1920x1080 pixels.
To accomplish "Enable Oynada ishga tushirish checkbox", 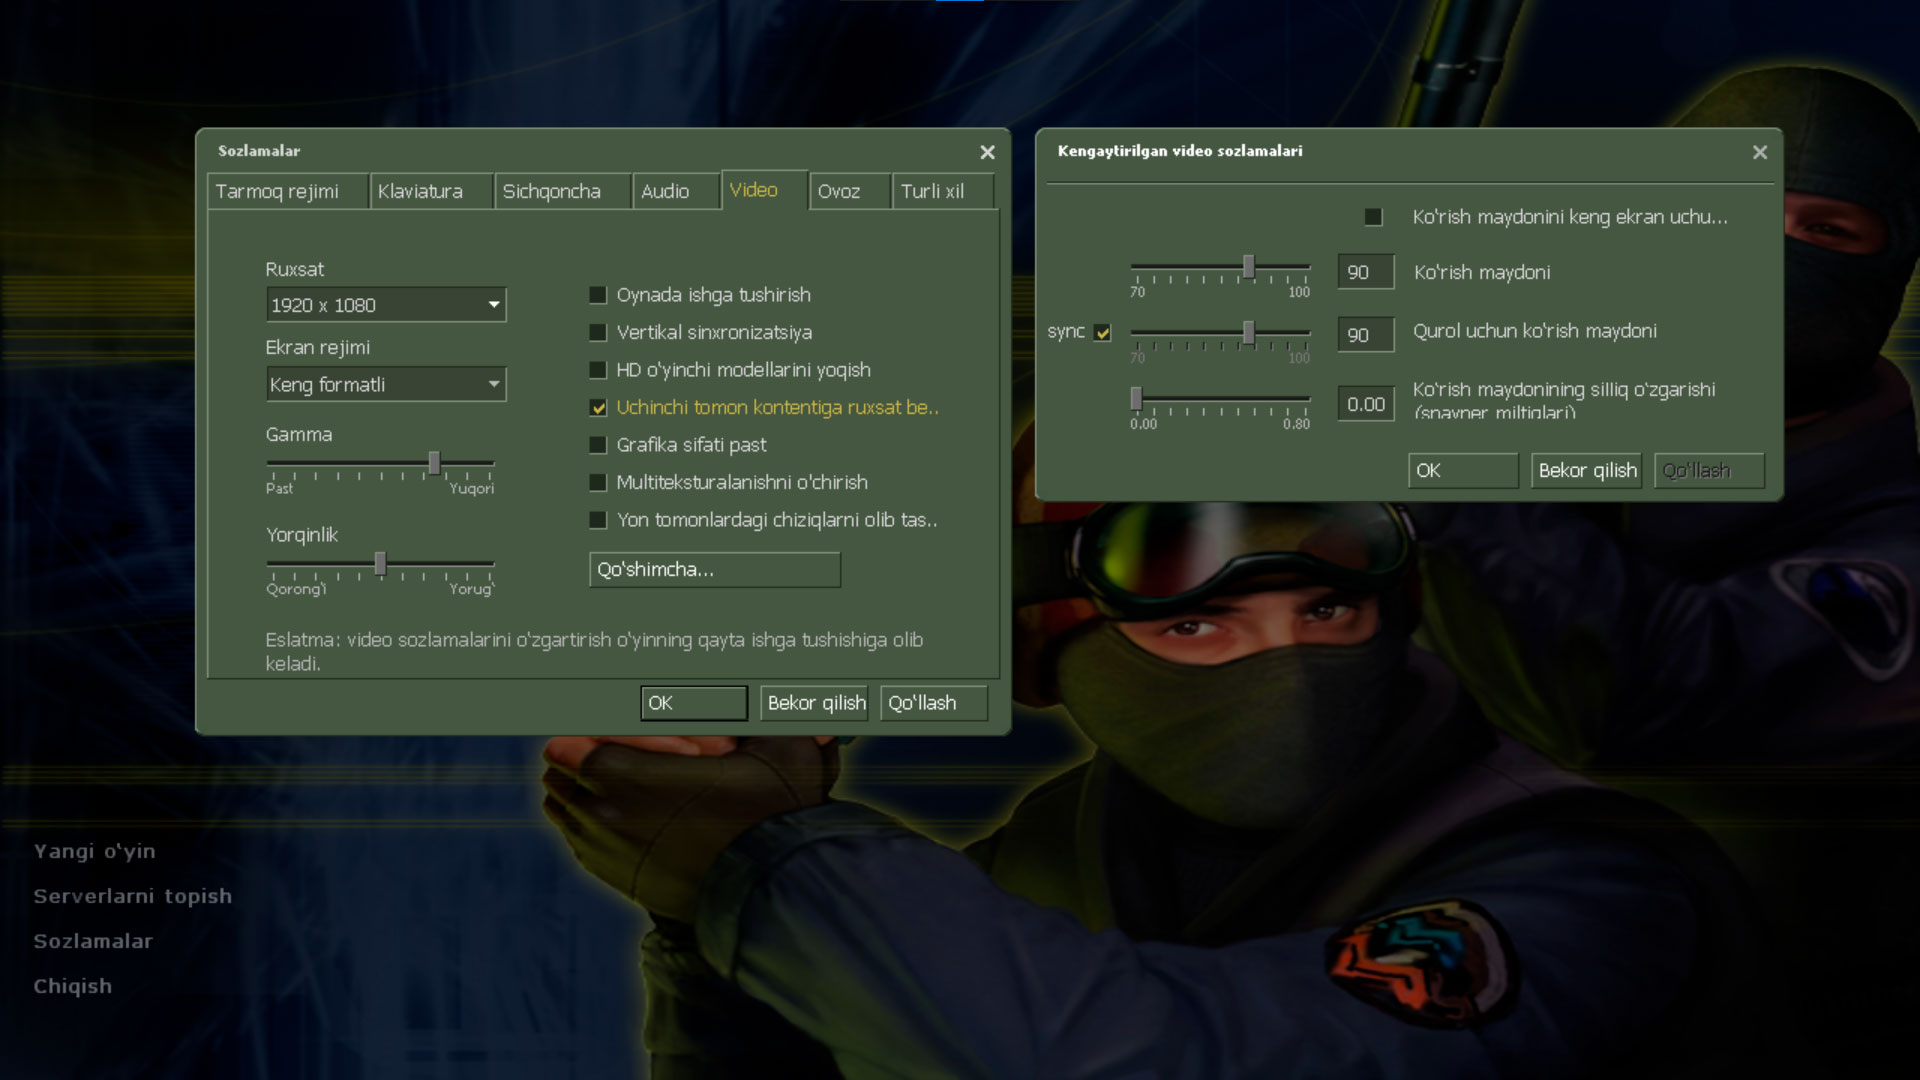I will (598, 295).
